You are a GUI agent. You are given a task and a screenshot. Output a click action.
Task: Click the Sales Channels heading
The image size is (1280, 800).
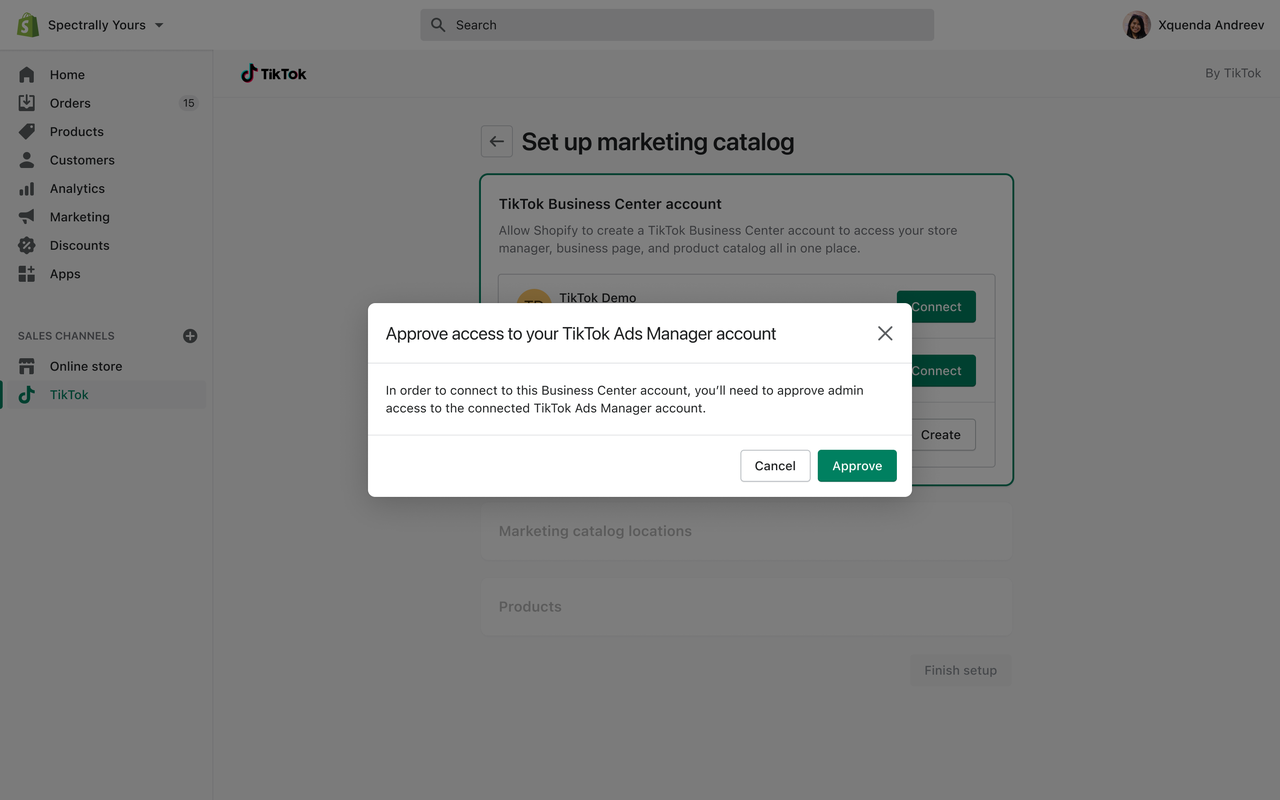[66, 336]
